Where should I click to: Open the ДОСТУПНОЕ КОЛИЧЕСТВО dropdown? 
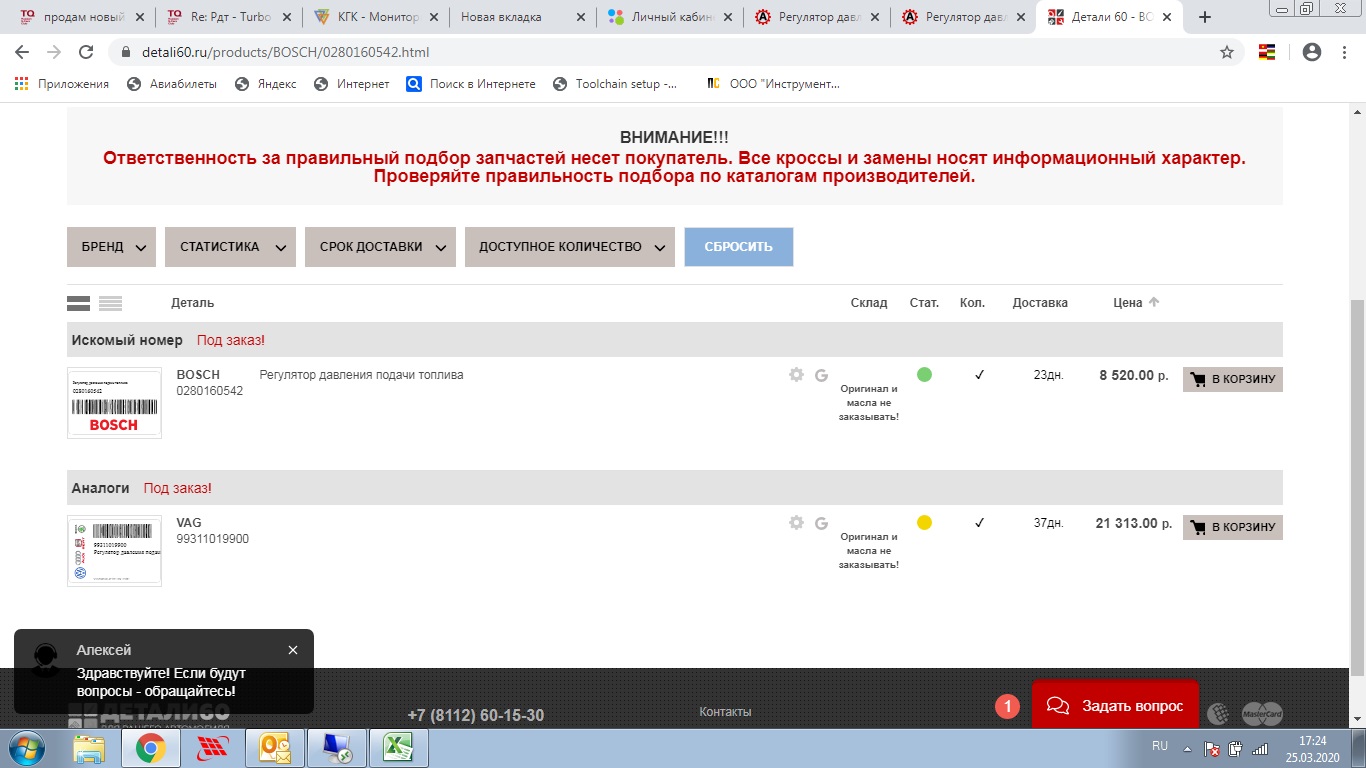(569, 247)
